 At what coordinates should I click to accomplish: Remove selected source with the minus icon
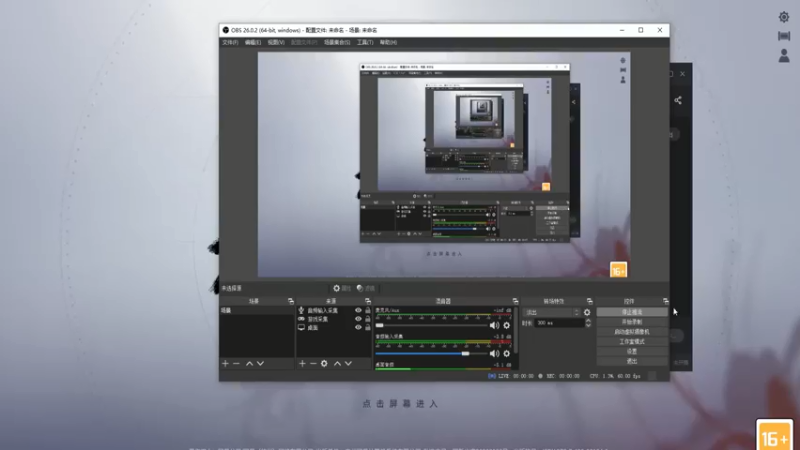point(313,363)
